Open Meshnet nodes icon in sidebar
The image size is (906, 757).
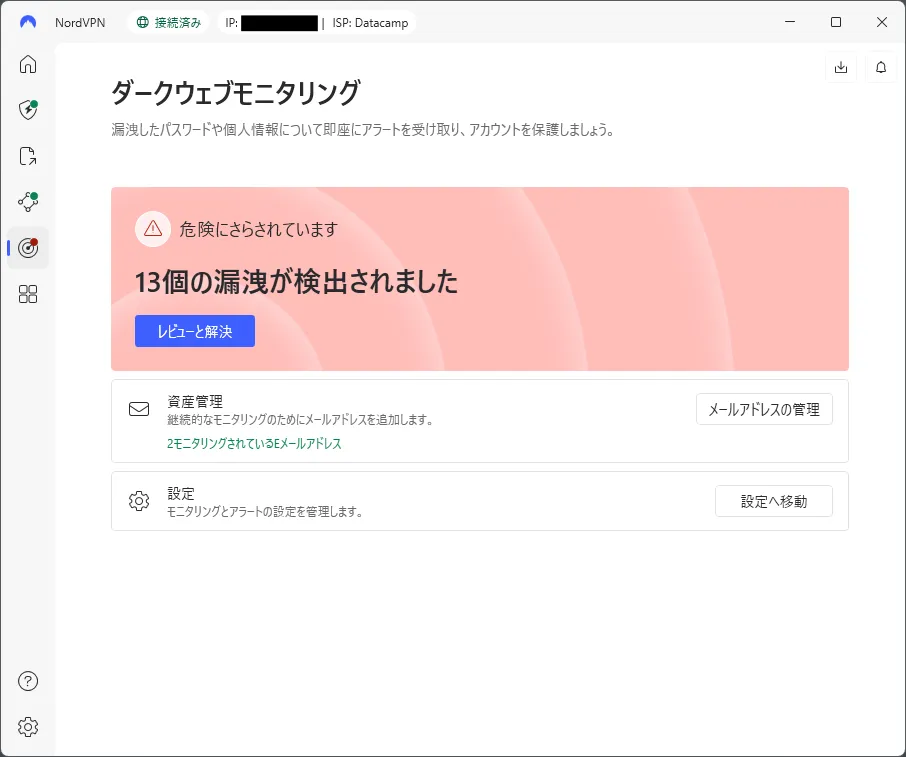tap(28, 201)
